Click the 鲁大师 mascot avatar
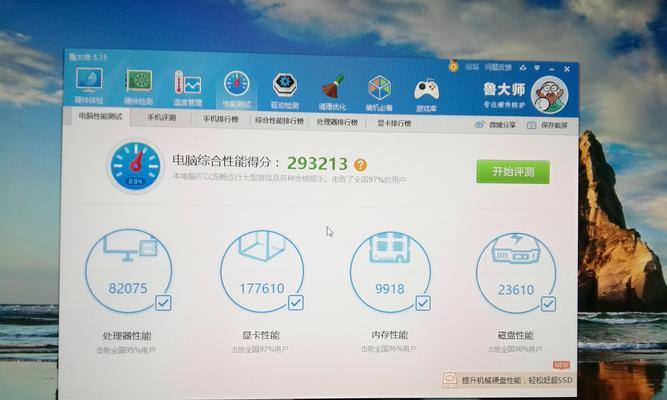 [549, 95]
